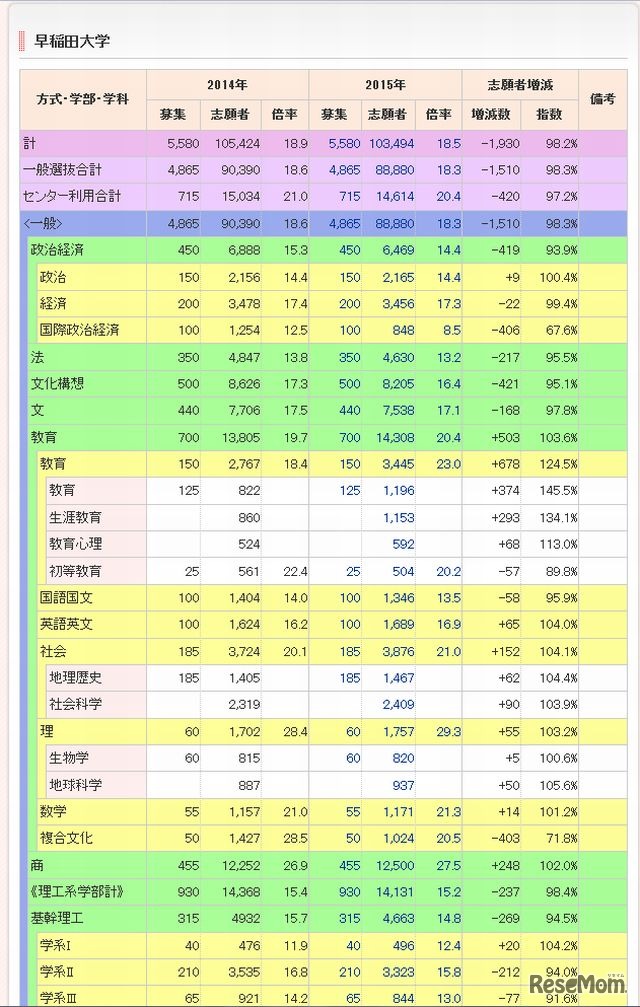Click the 早稲田大学 page heading
The image size is (640, 1007).
coord(72,41)
